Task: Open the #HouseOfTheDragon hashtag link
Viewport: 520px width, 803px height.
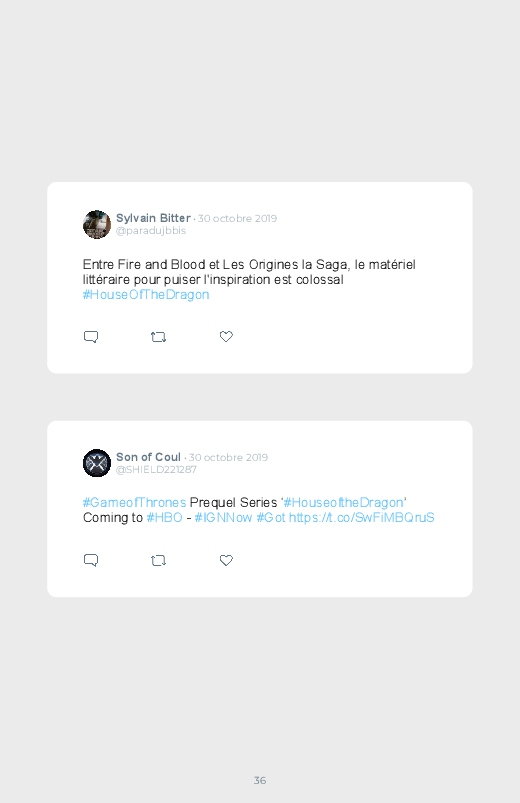Action: coord(146,295)
